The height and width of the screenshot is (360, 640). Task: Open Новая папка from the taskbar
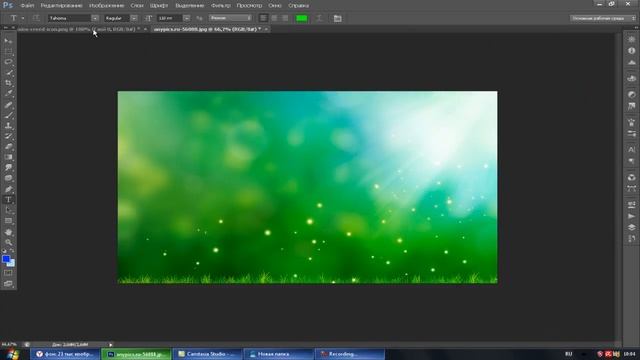(278, 354)
